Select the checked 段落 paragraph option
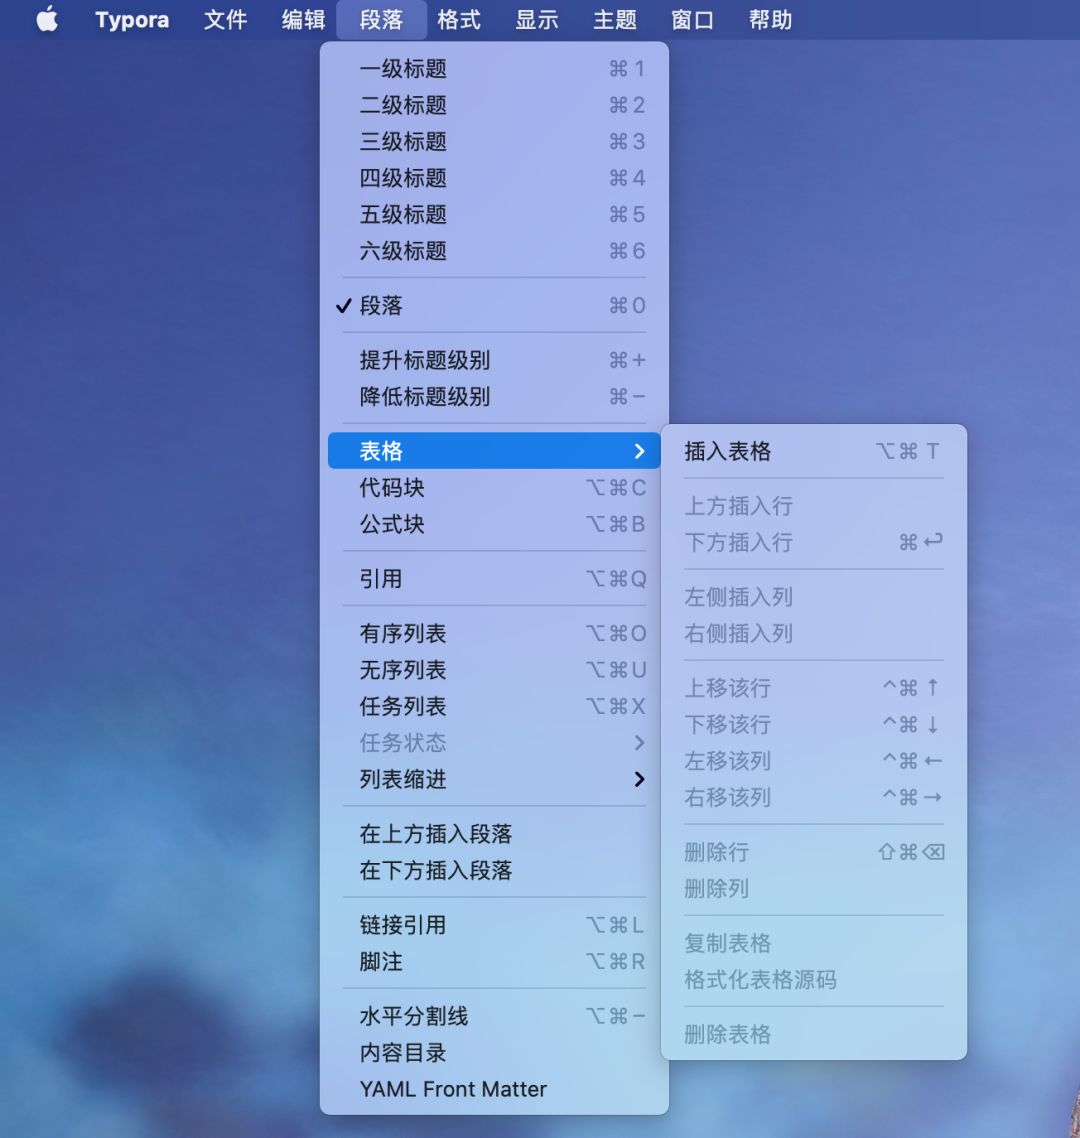1080x1138 pixels. tap(494, 306)
